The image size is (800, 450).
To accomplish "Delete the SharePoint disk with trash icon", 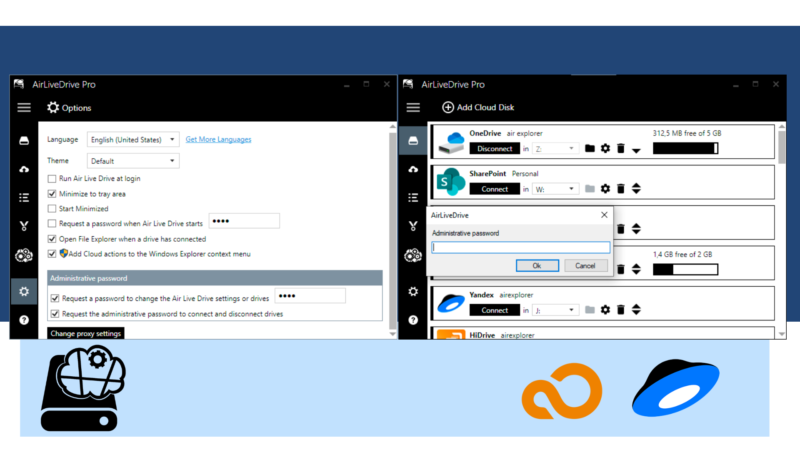I will click(621, 189).
